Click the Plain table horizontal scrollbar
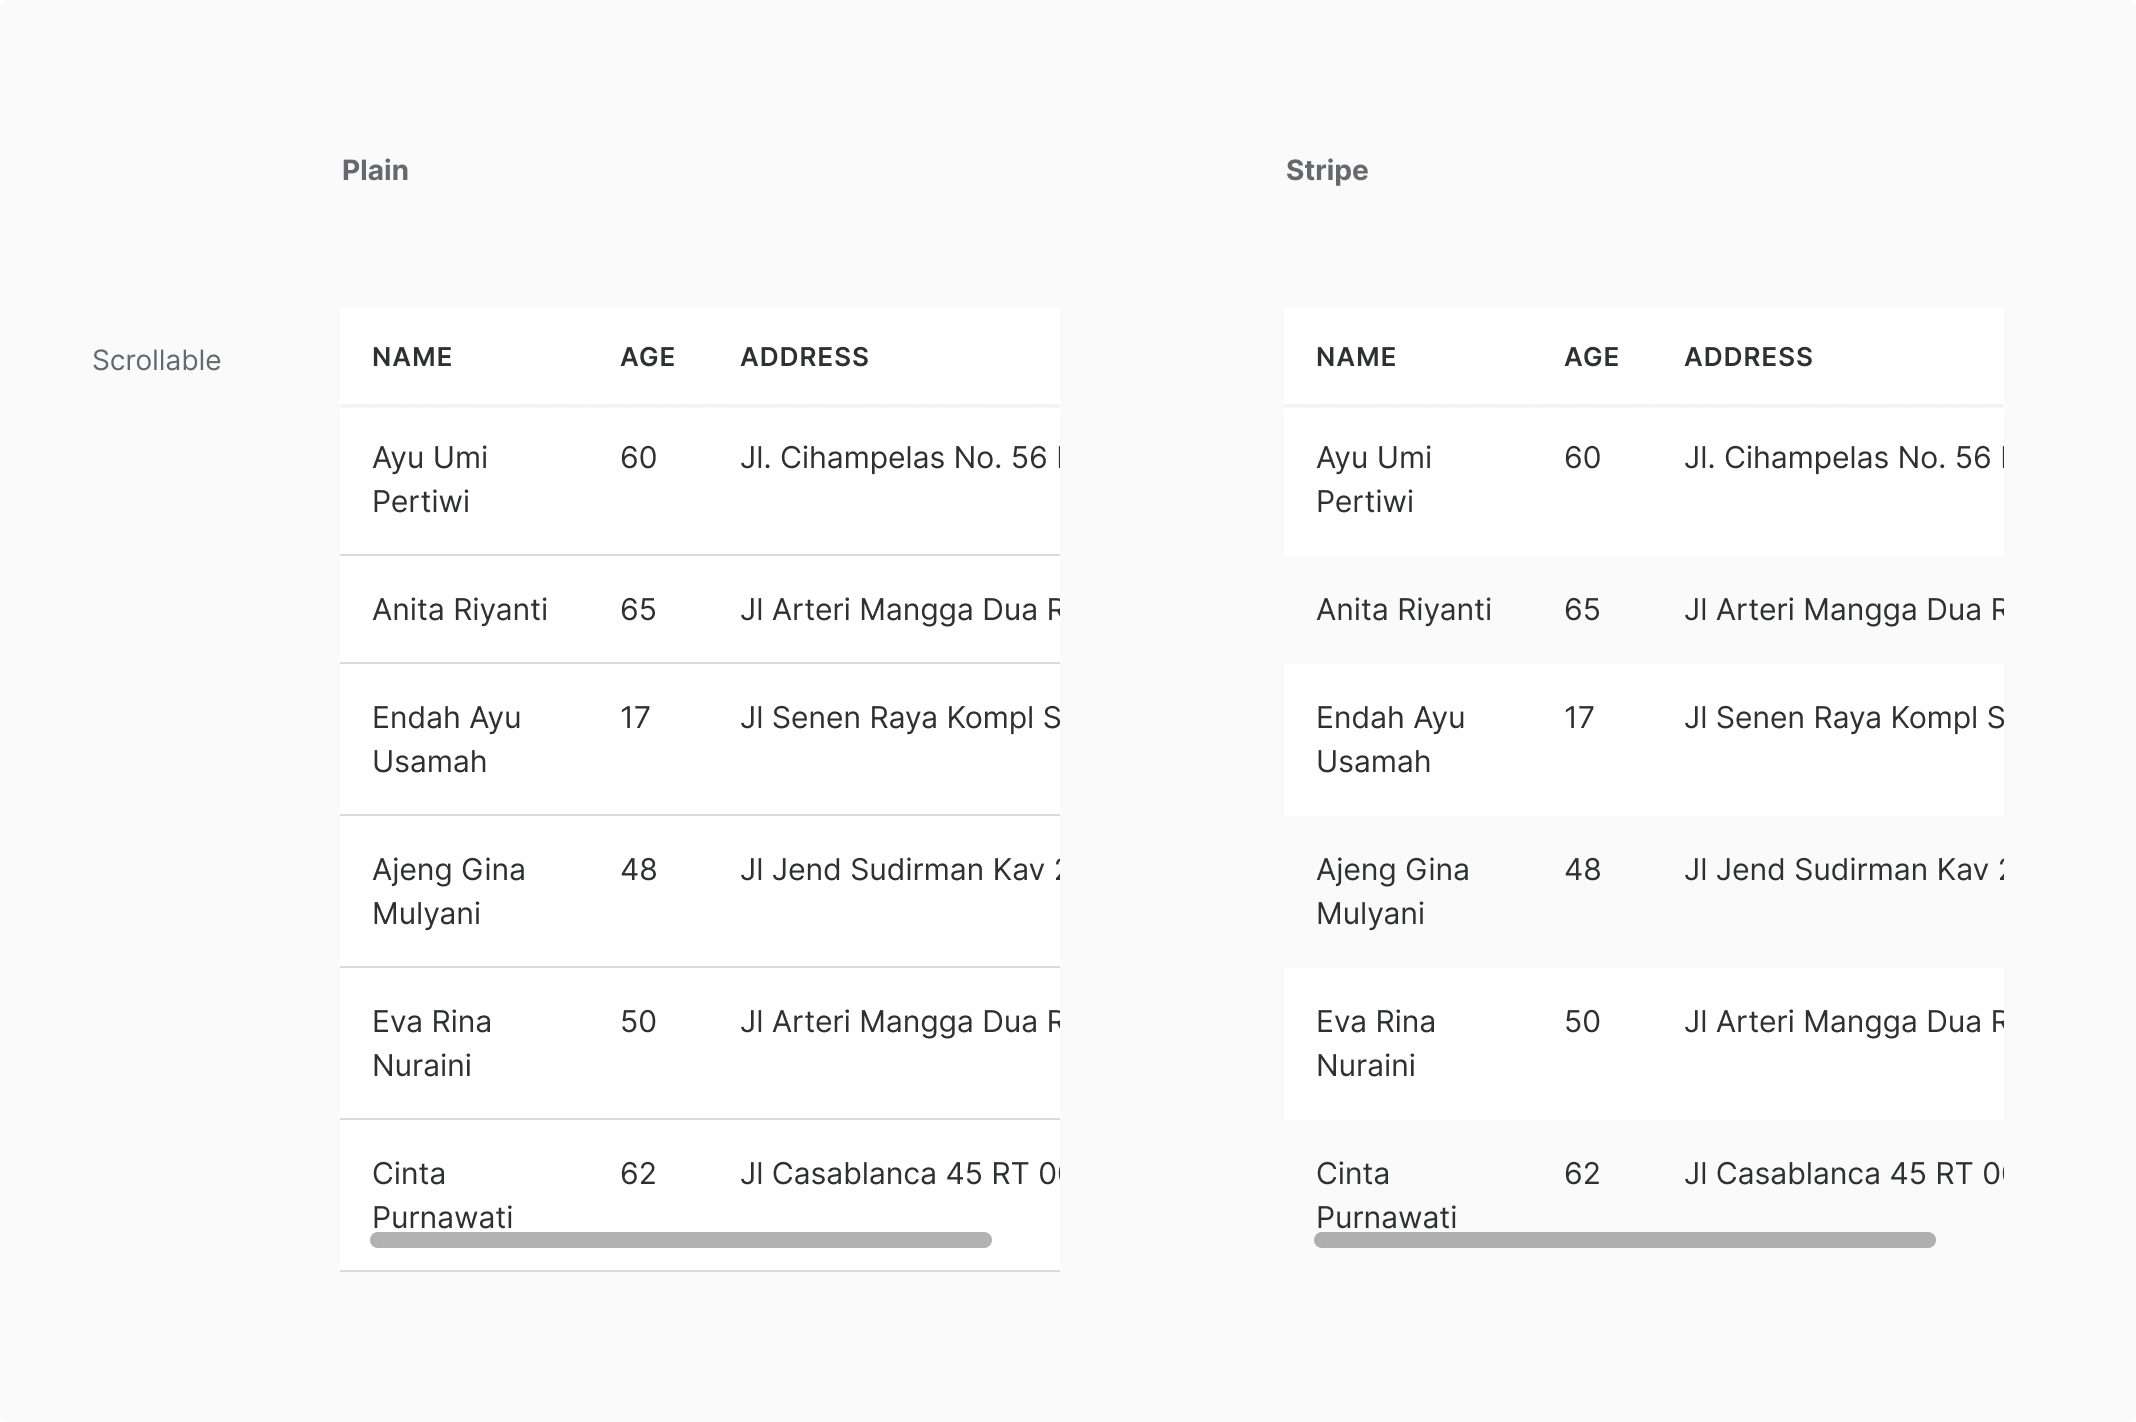This screenshot has height=1422, width=2136. point(681,1240)
